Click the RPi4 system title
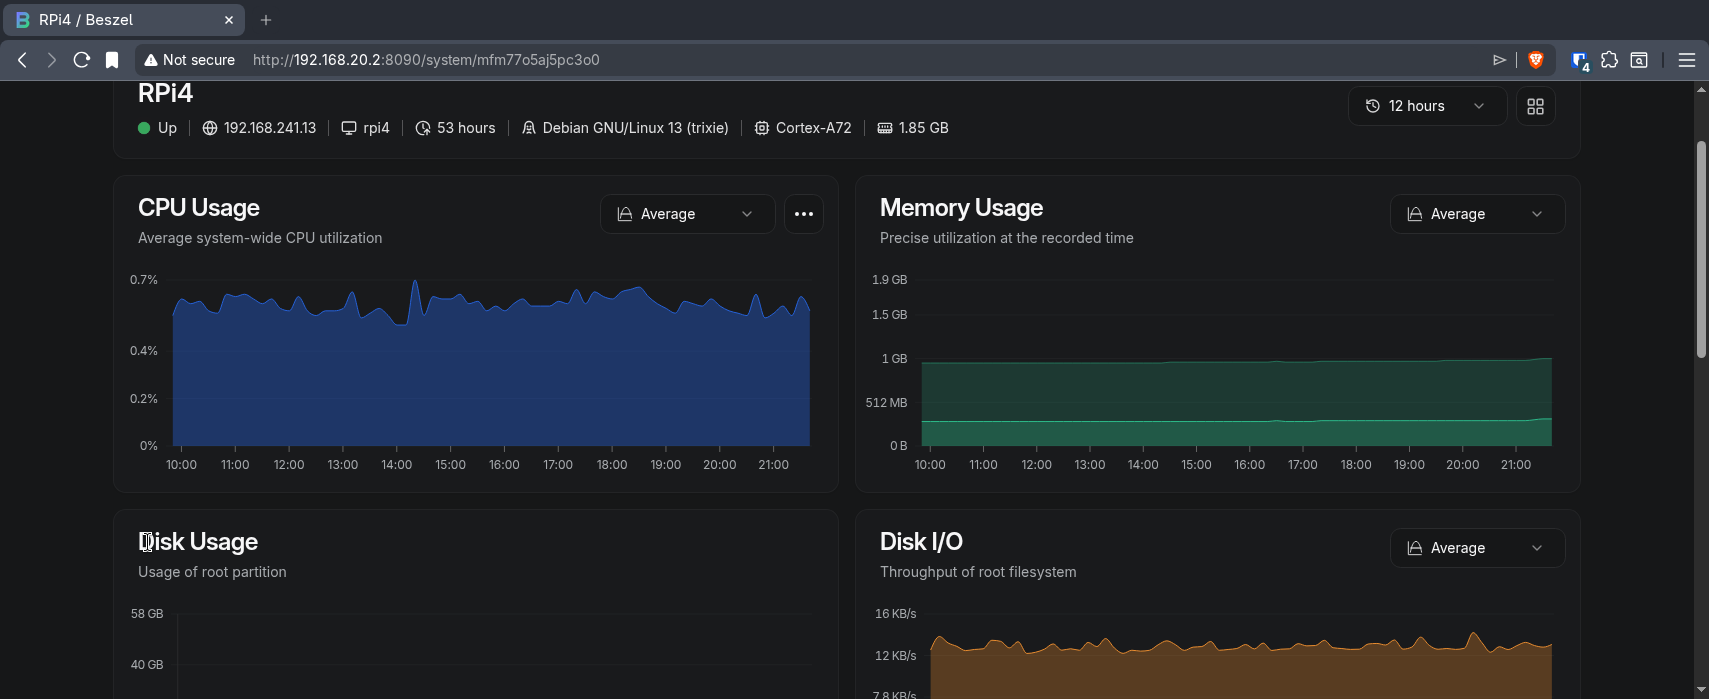 [166, 93]
